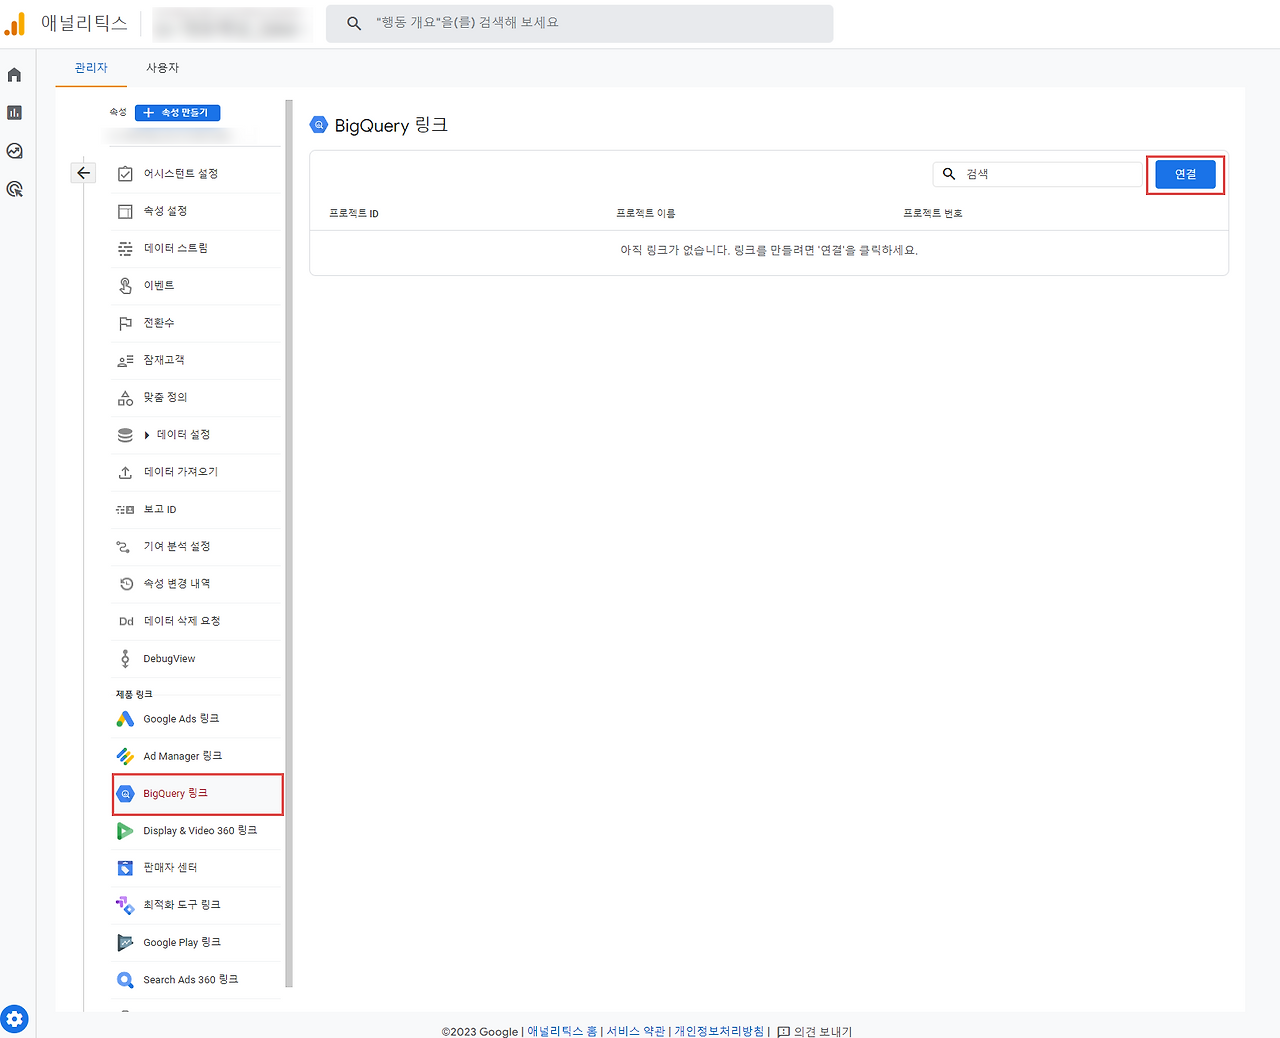Click the BigQuery link search field
The image size is (1280, 1038).
coord(1037,174)
